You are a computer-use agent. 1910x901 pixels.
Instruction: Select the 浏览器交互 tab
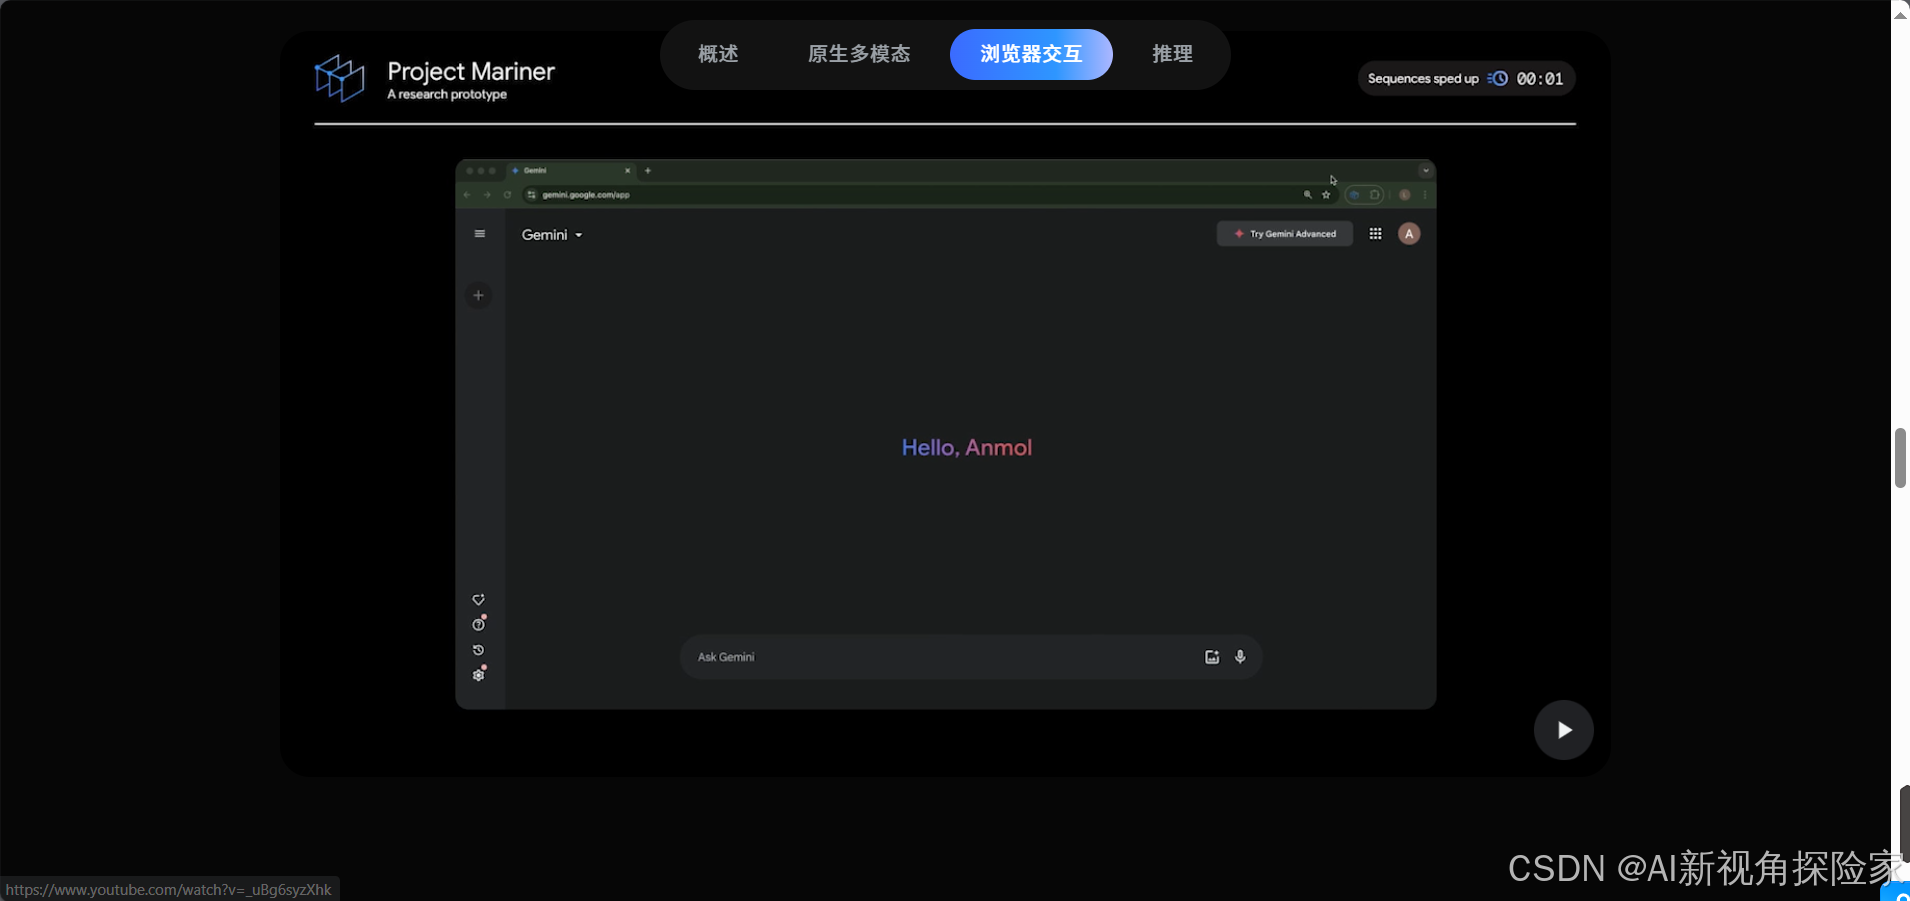(x=1031, y=54)
